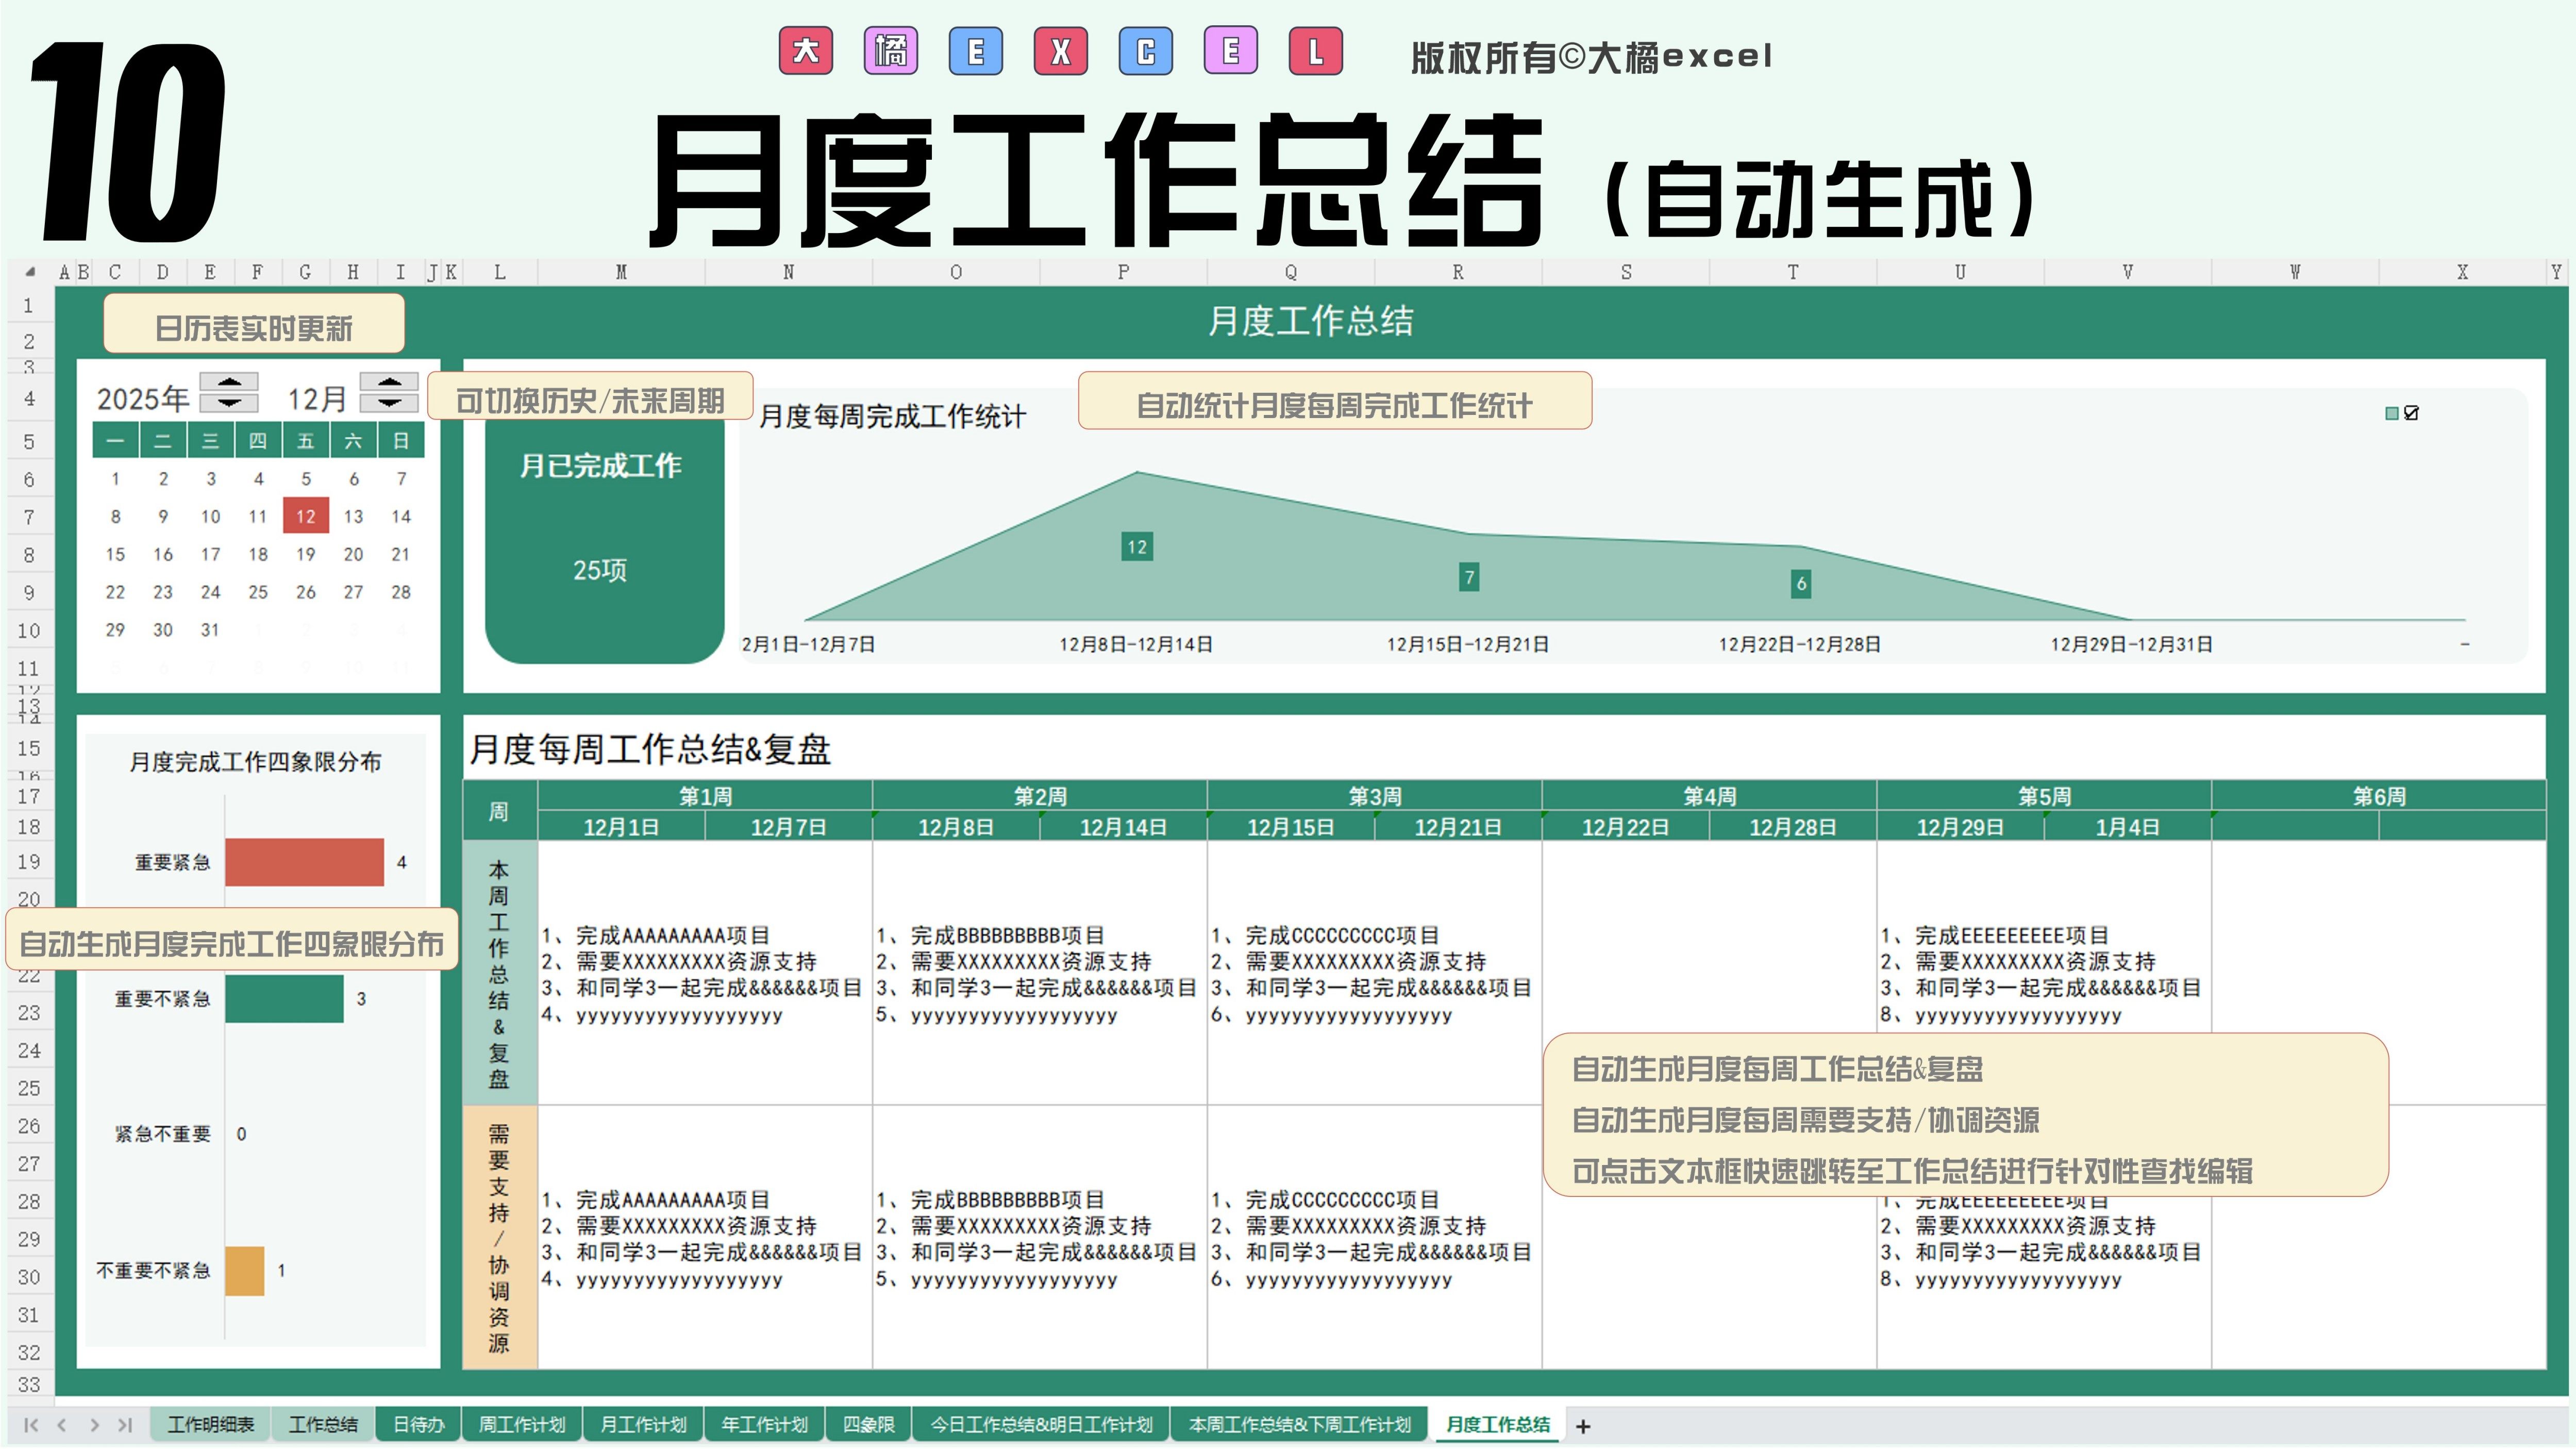
Task: Open the 周工作计划 sheet tab
Action: tap(522, 1424)
